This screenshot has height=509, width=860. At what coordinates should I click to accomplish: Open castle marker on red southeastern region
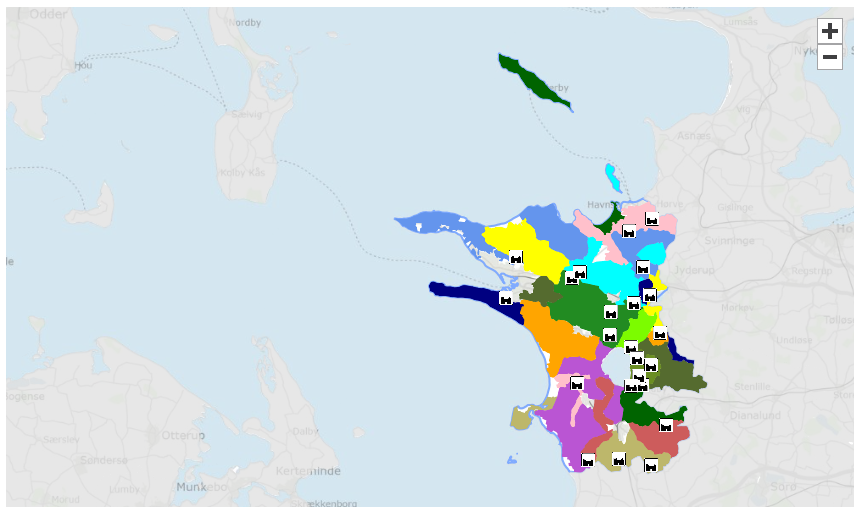point(665,426)
